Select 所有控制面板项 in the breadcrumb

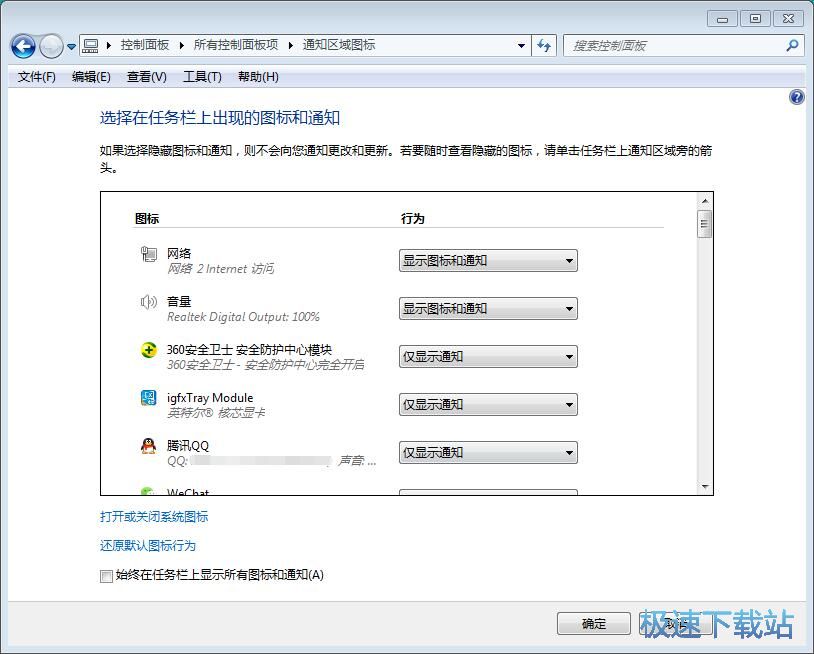(236, 45)
